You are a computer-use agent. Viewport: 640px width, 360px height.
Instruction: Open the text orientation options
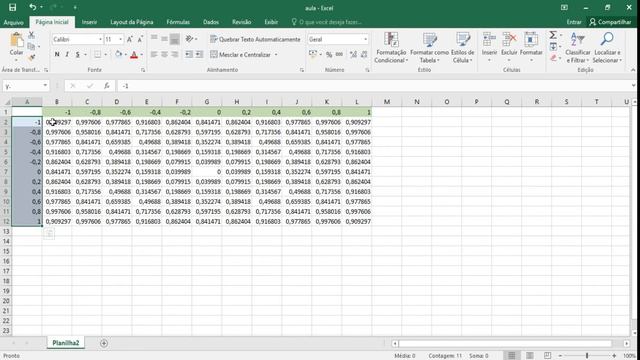[x=190, y=39]
